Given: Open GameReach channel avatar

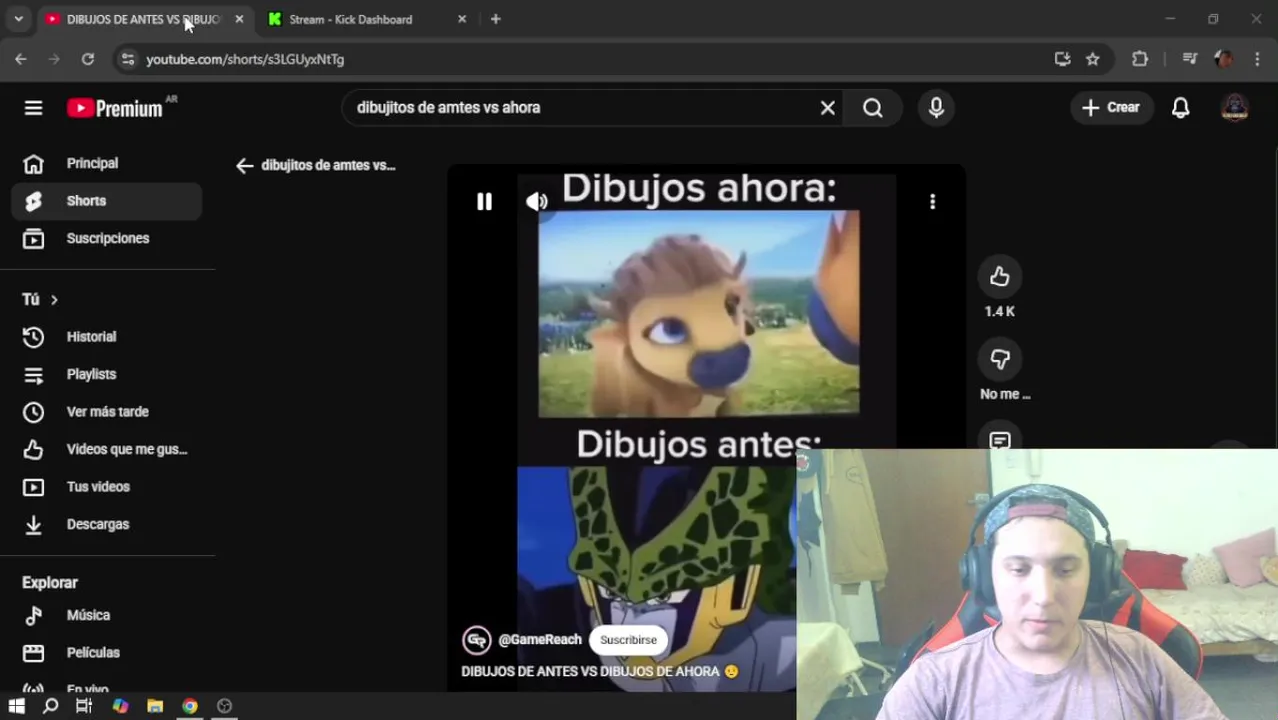Looking at the screenshot, I should tap(477, 640).
